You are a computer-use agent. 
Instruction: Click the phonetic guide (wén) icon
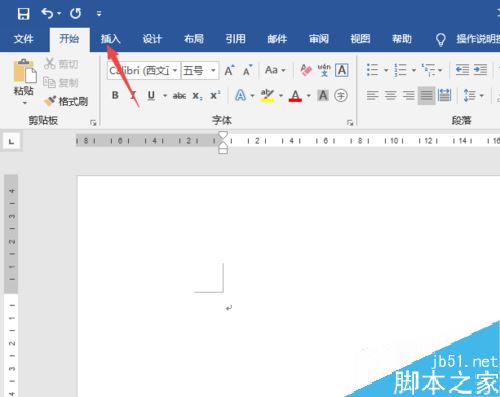coord(324,70)
